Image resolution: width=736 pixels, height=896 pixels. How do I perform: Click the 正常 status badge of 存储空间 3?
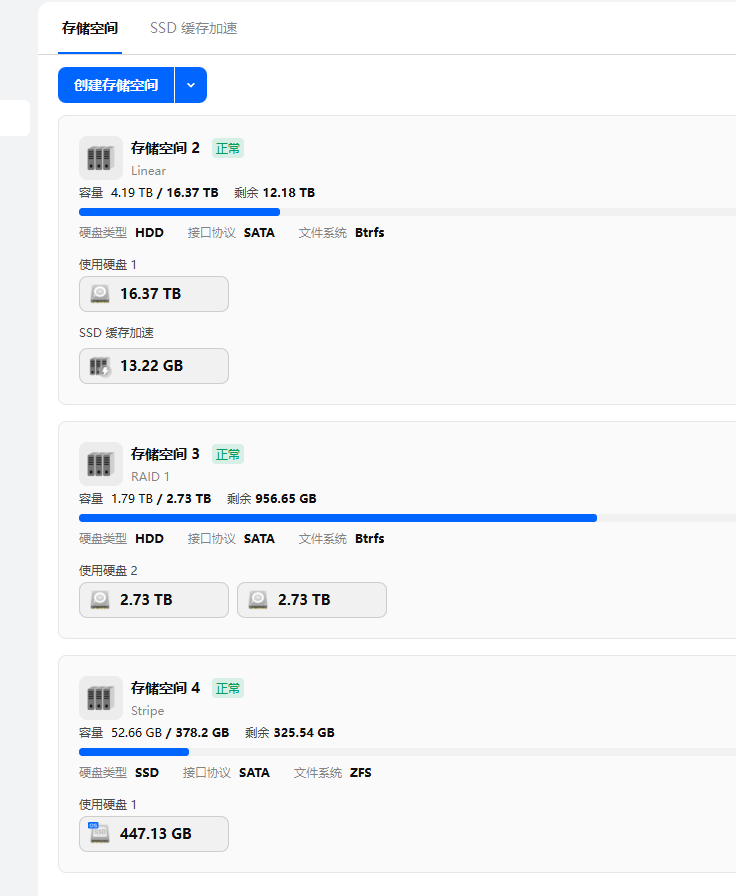[x=228, y=454]
